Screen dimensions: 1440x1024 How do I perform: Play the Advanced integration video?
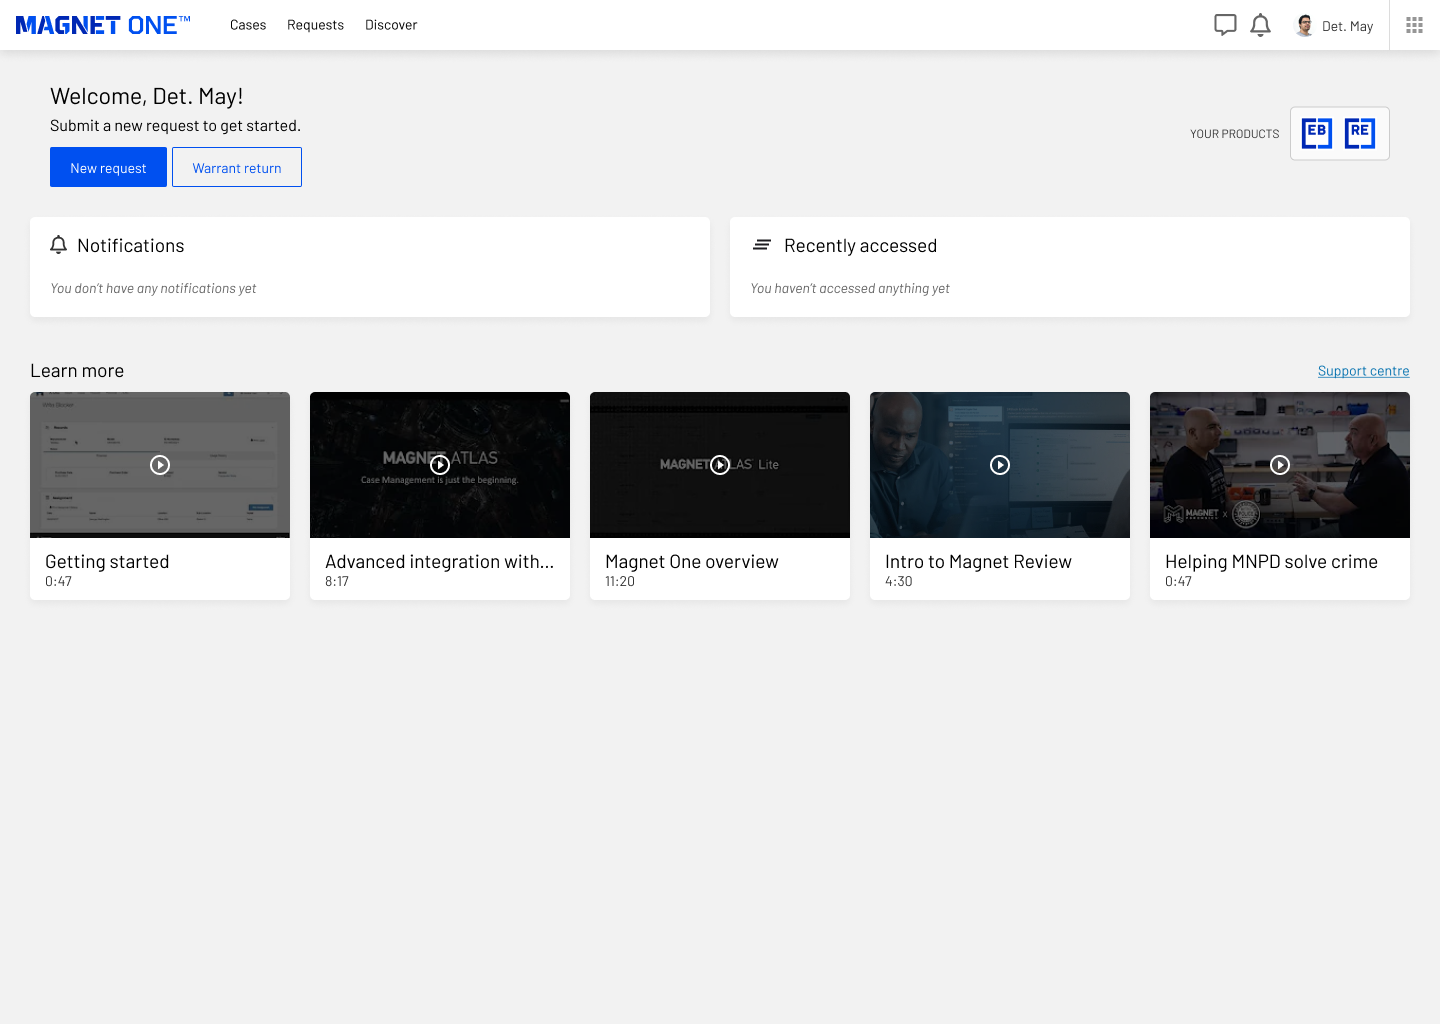pyautogui.click(x=440, y=465)
